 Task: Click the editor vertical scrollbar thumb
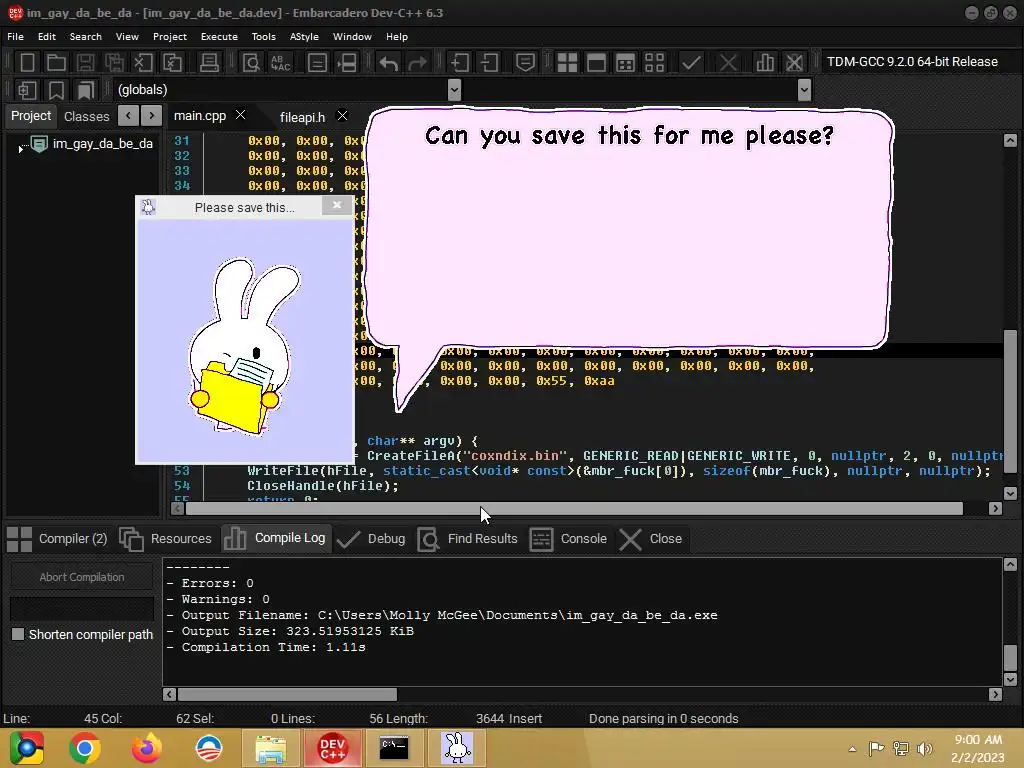point(1010,401)
